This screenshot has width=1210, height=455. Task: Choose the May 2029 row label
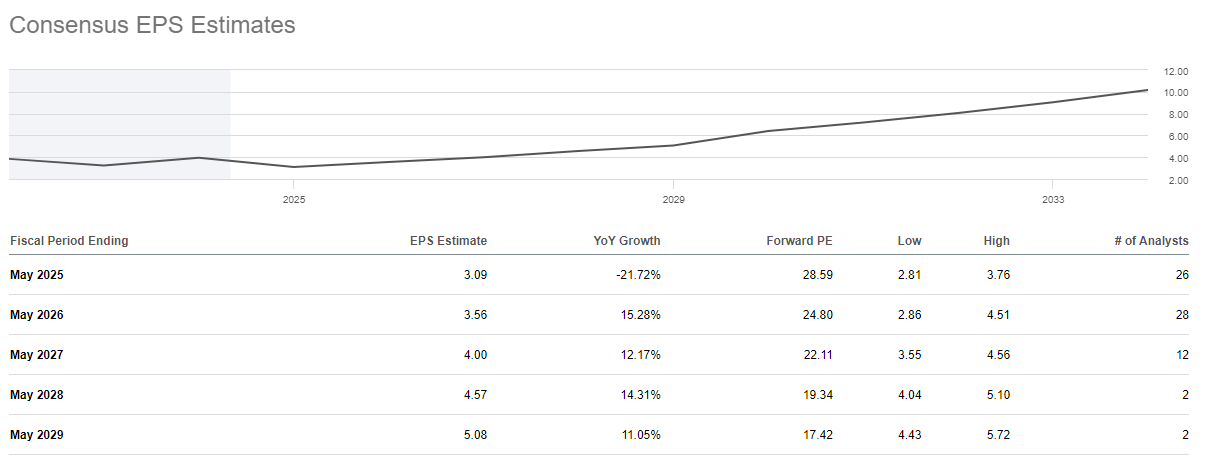(36, 434)
